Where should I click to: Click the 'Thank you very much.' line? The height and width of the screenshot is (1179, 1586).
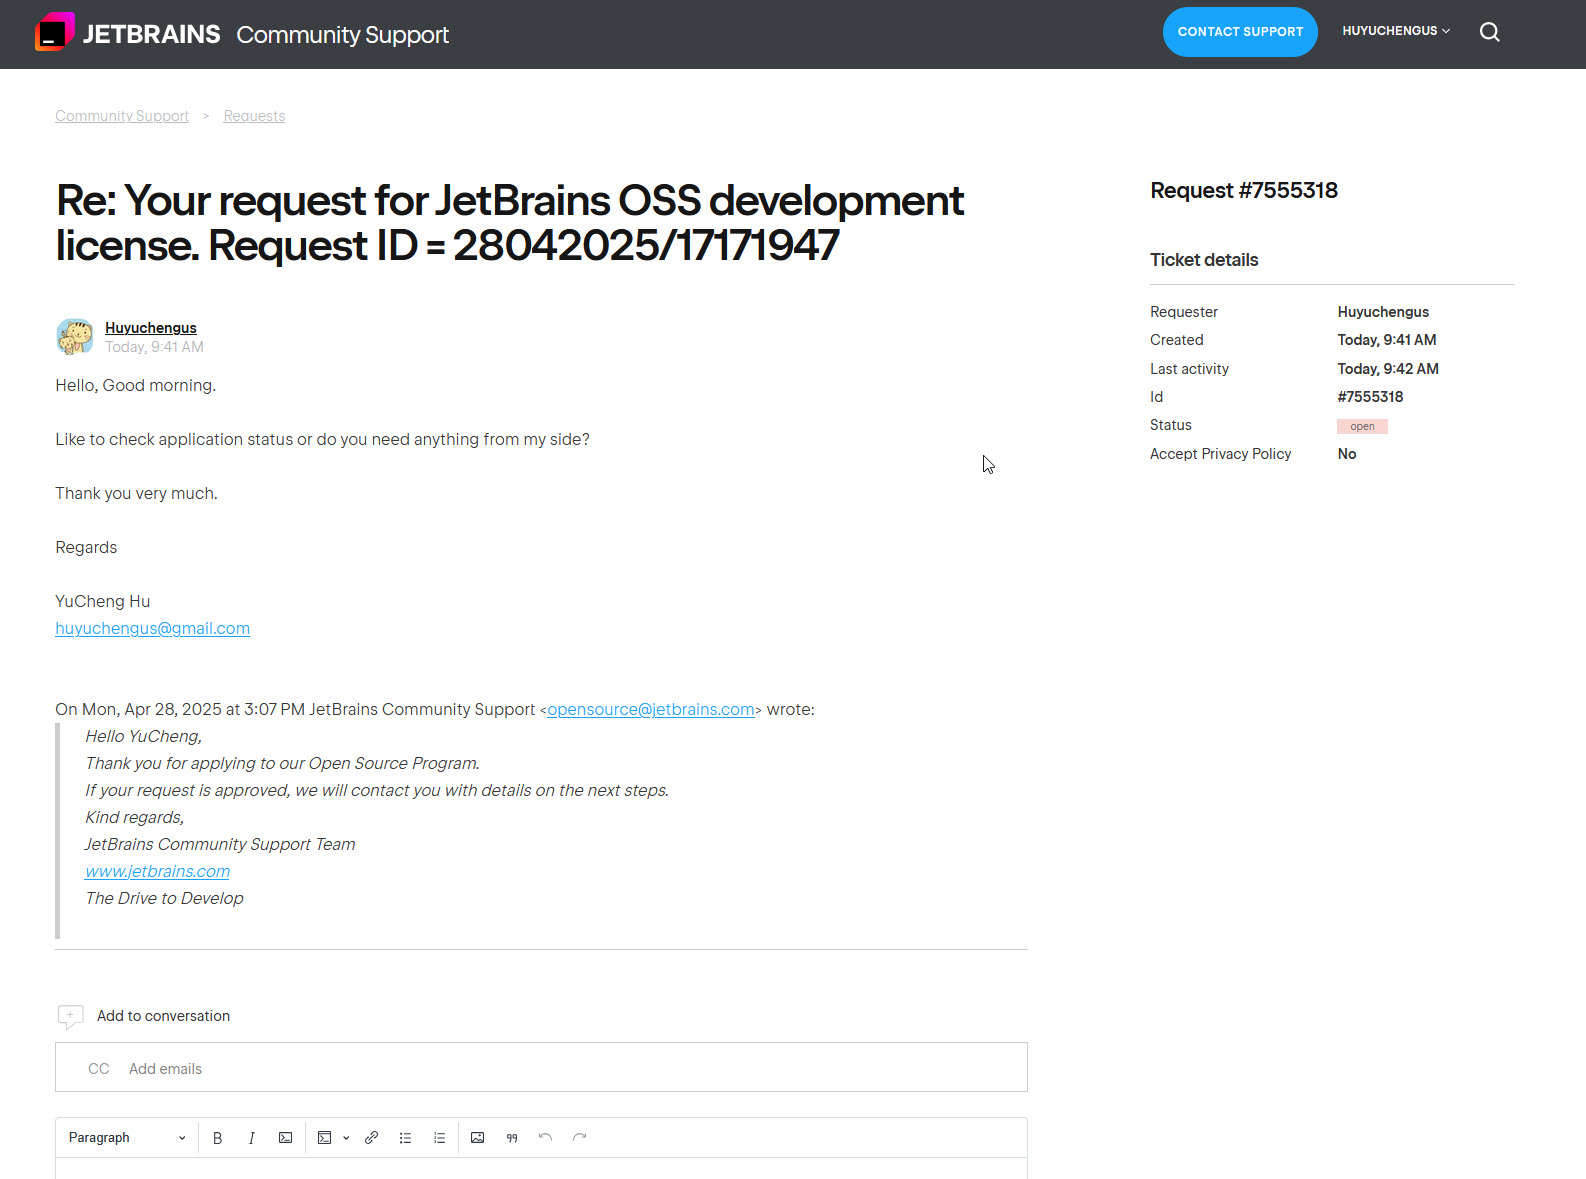pos(136,493)
